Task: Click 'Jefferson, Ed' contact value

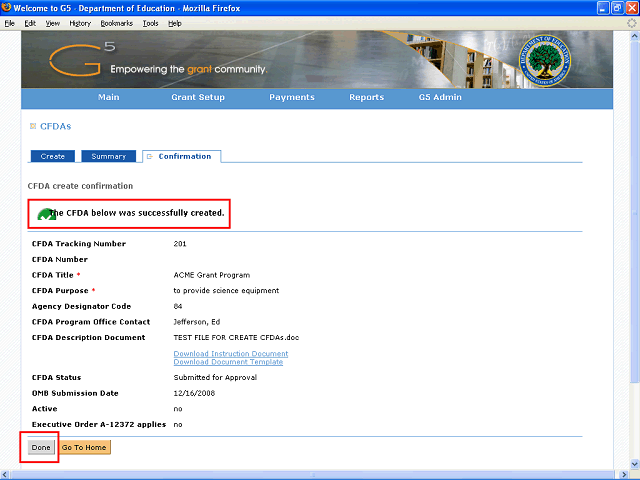Action: pyautogui.click(x=197, y=322)
